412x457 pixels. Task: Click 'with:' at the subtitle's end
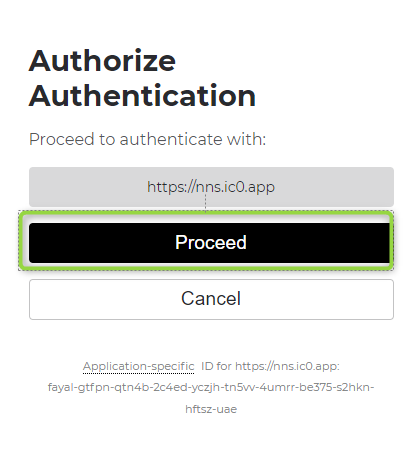(246, 139)
